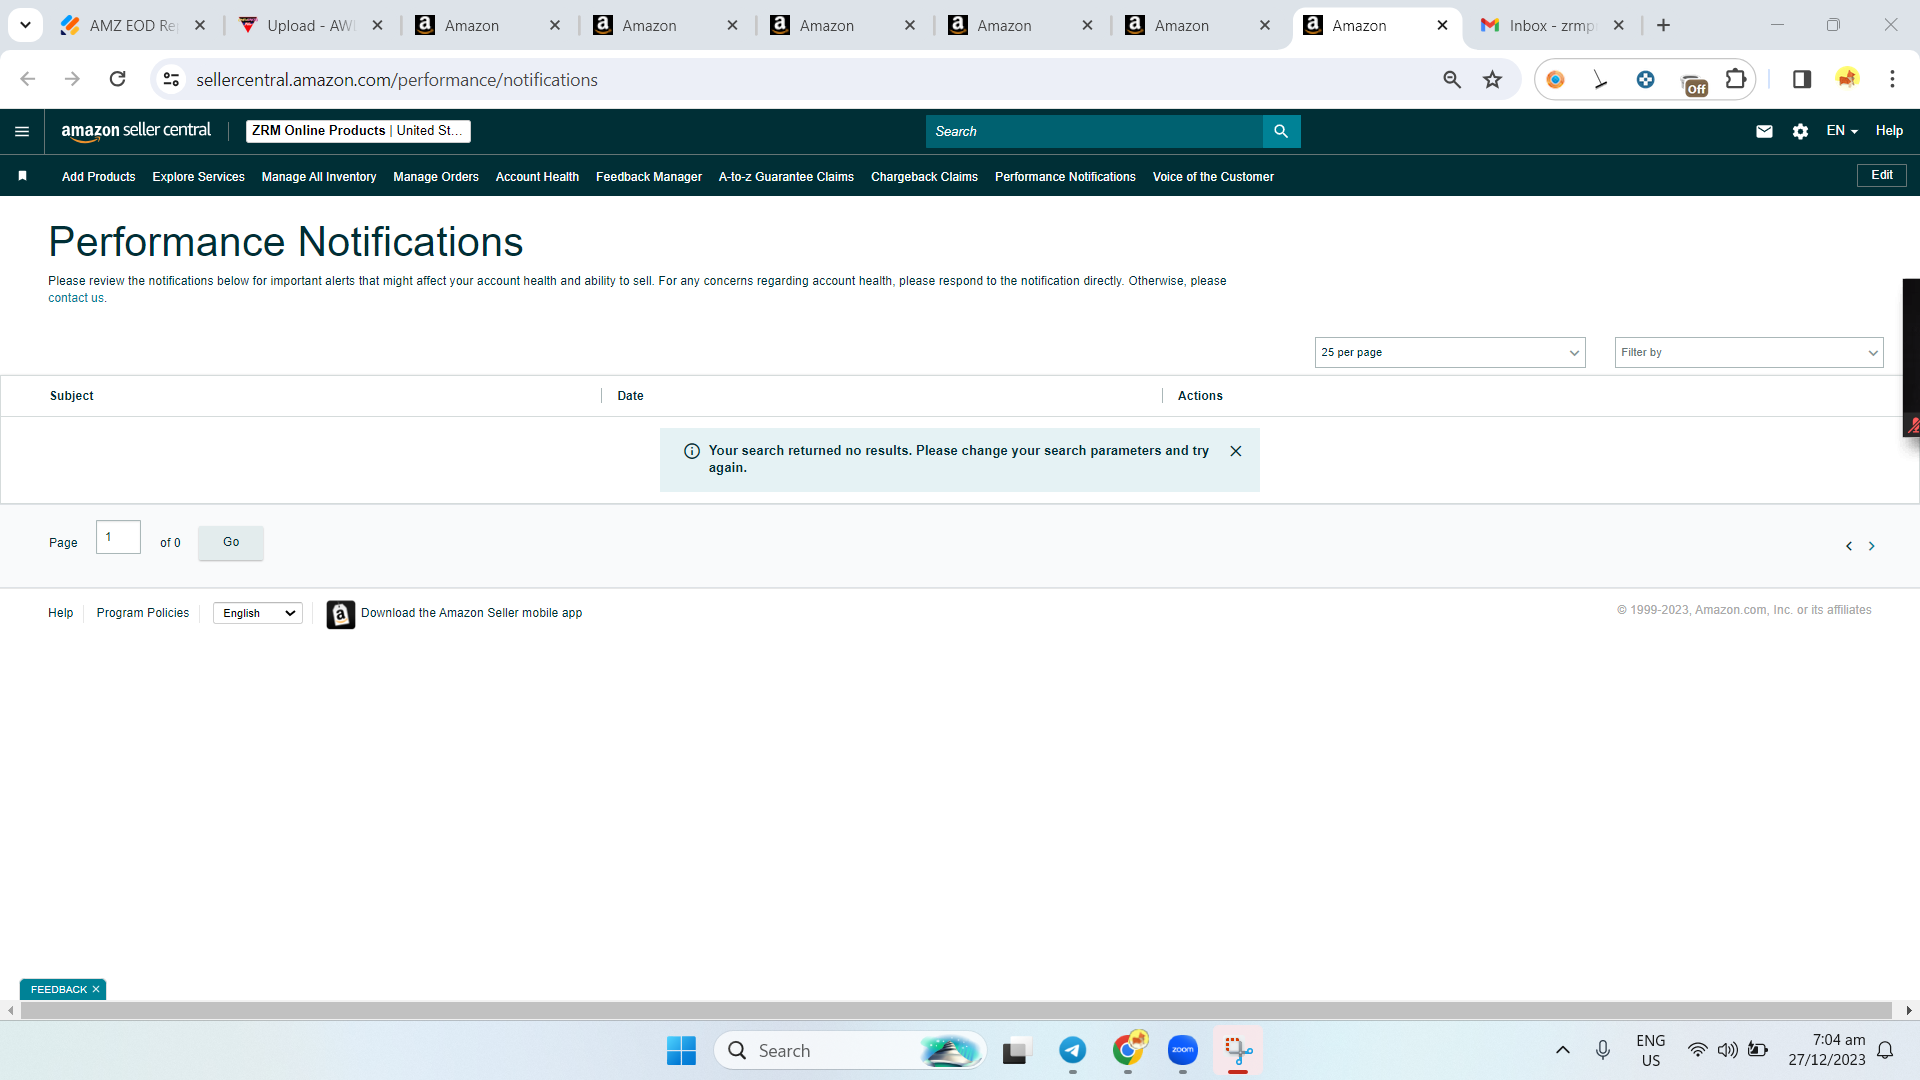Select Manage All Inventory menu item
Screen dimensions: 1920x1080
pyautogui.click(x=319, y=177)
